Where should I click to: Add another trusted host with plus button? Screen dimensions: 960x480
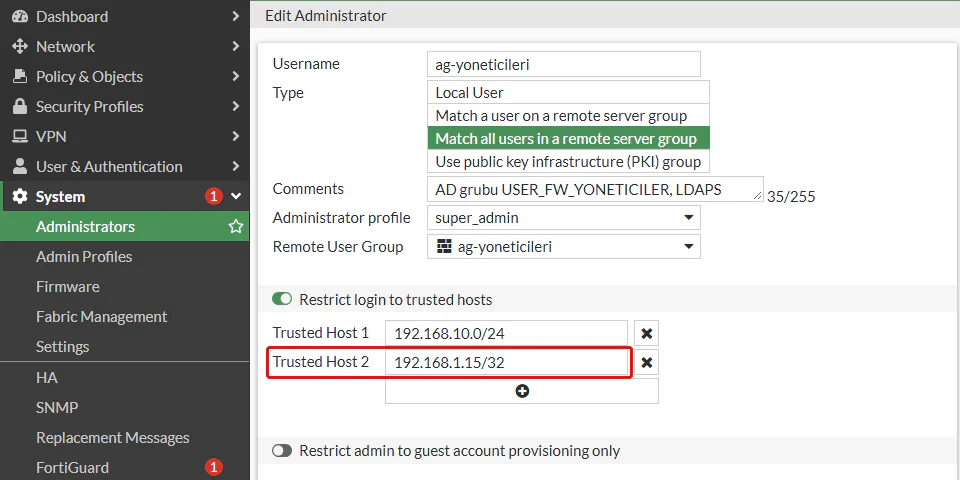pyautogui.click(x=522, y=391)
